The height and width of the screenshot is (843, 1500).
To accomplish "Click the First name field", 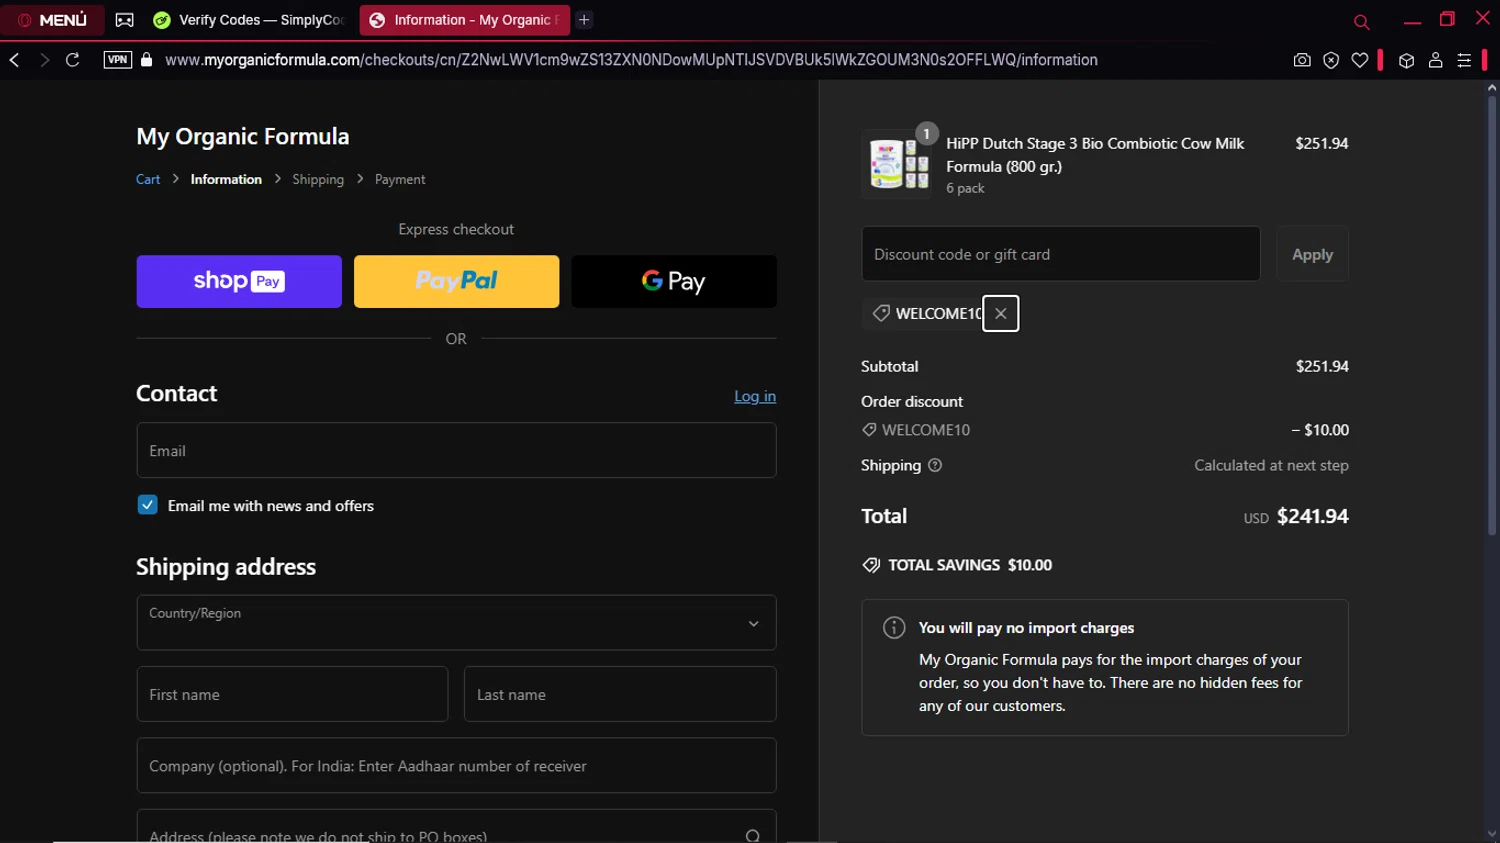I will pos(292,694).
